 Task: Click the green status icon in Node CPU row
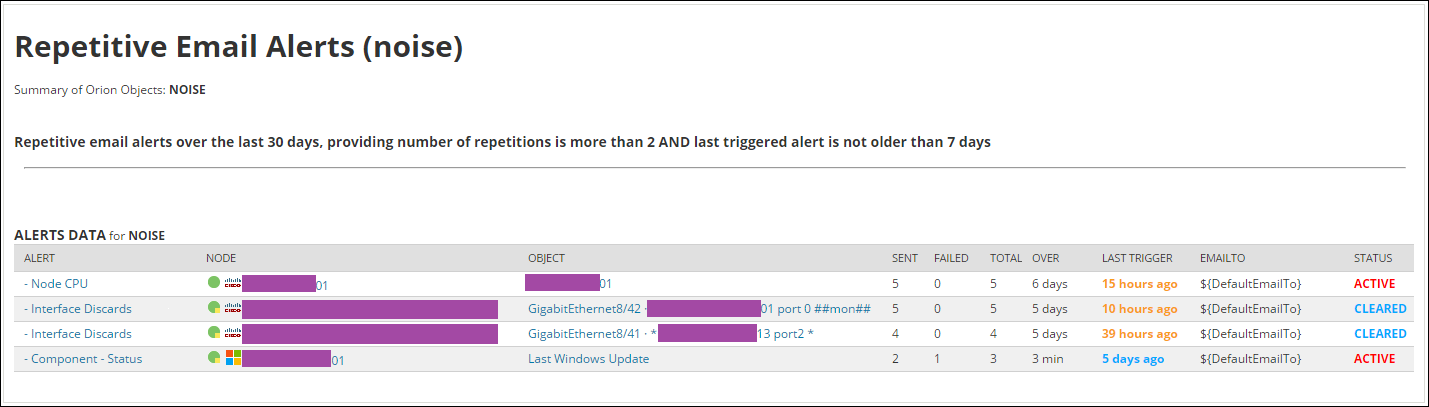click(213, 284)
